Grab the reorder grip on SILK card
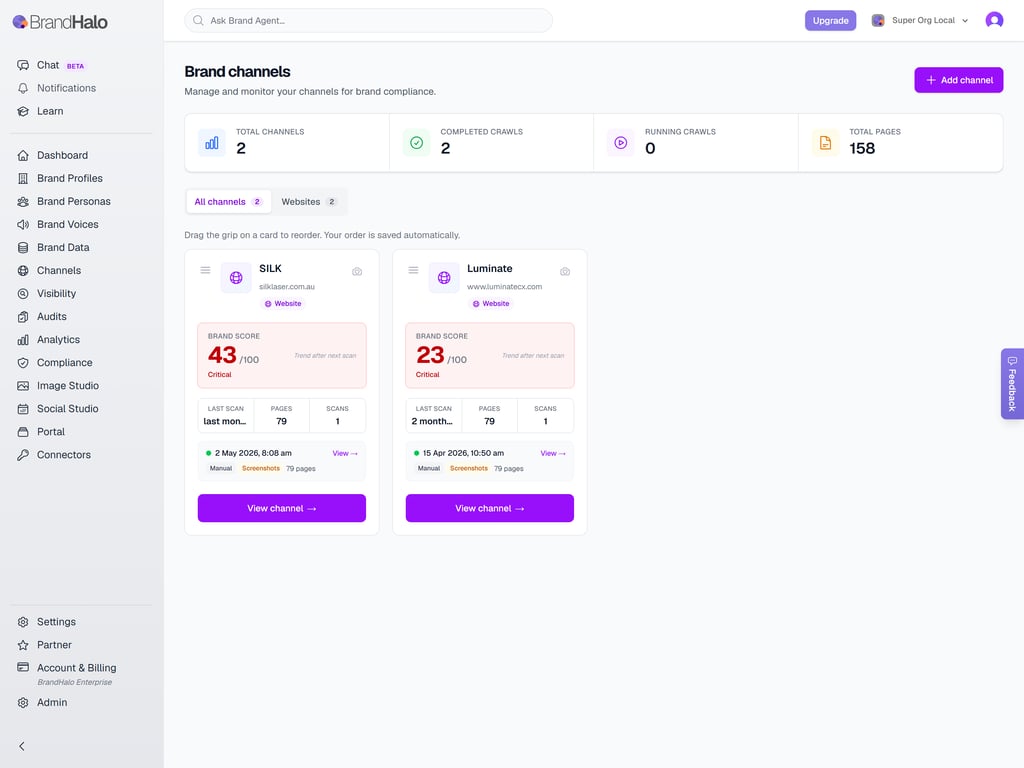 205,270
